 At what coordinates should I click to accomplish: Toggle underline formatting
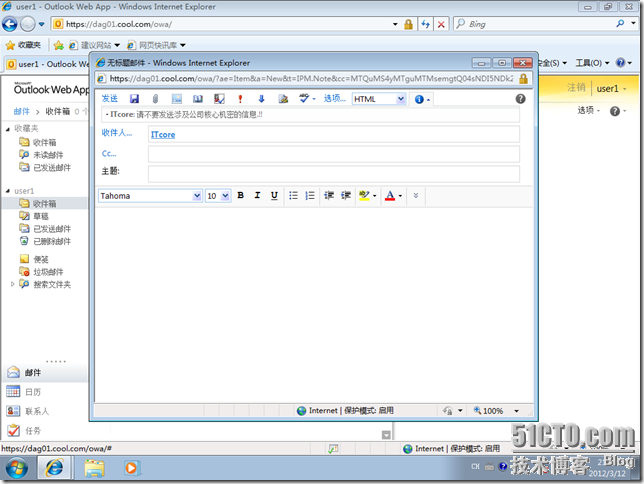(x=274, y=196)
